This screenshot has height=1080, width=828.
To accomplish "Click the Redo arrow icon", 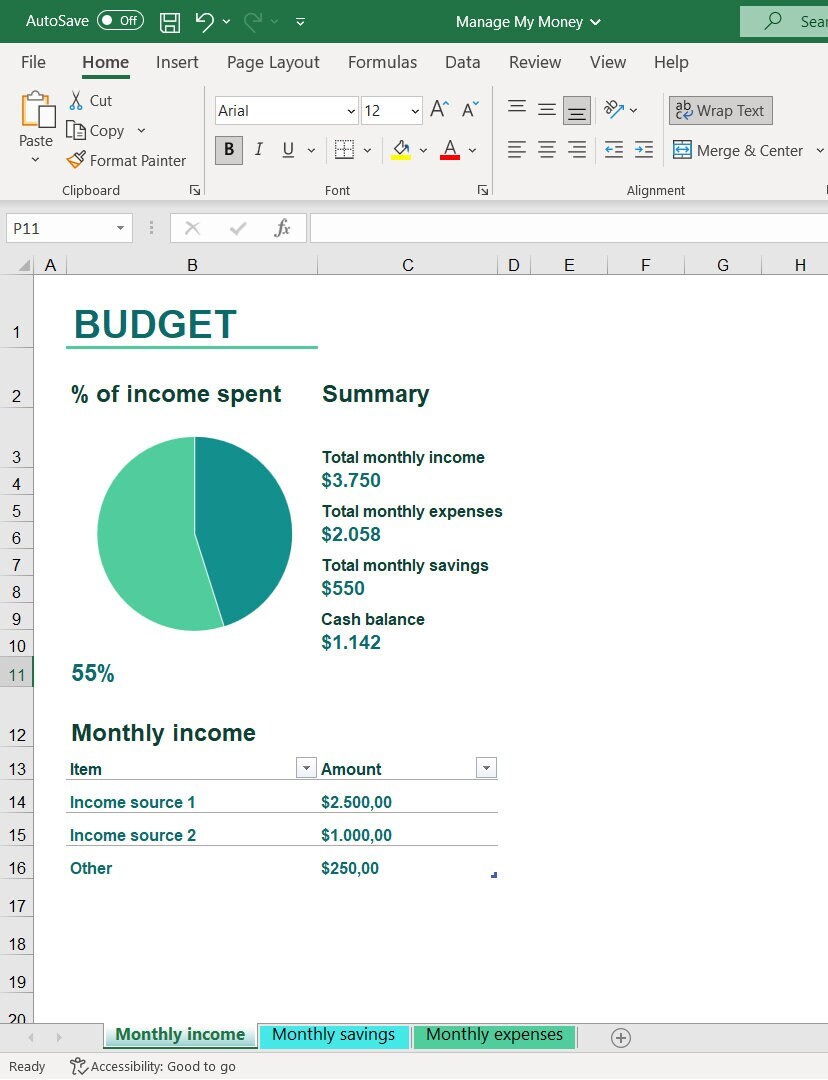I will tap(253, 21).
